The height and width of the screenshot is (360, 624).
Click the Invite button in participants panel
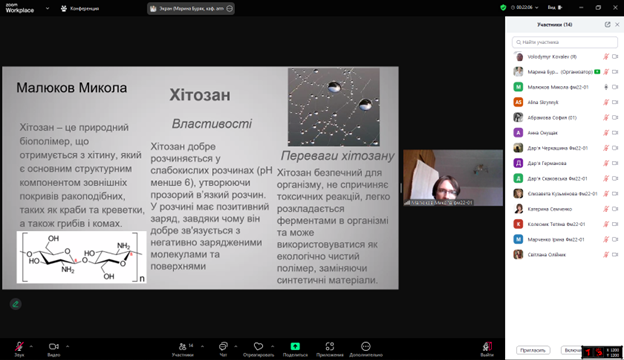tap(533, 350)
